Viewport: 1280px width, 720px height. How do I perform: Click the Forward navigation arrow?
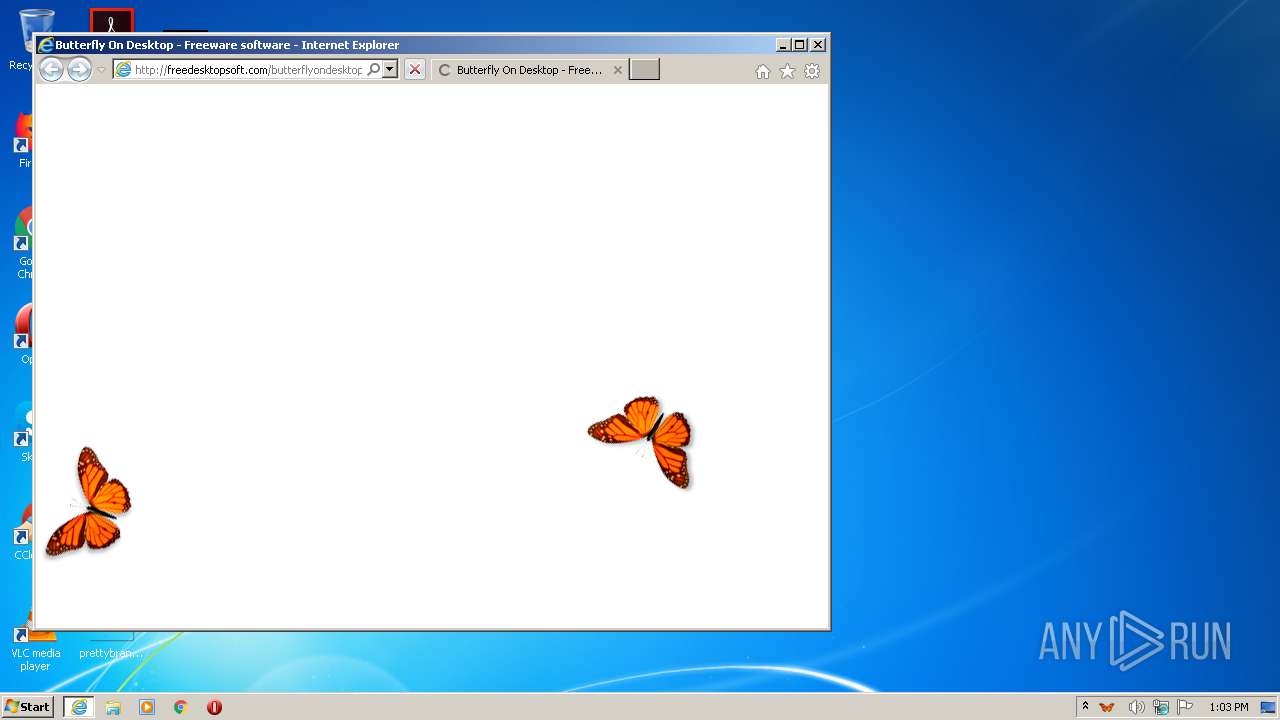click(x=79, y=69)
